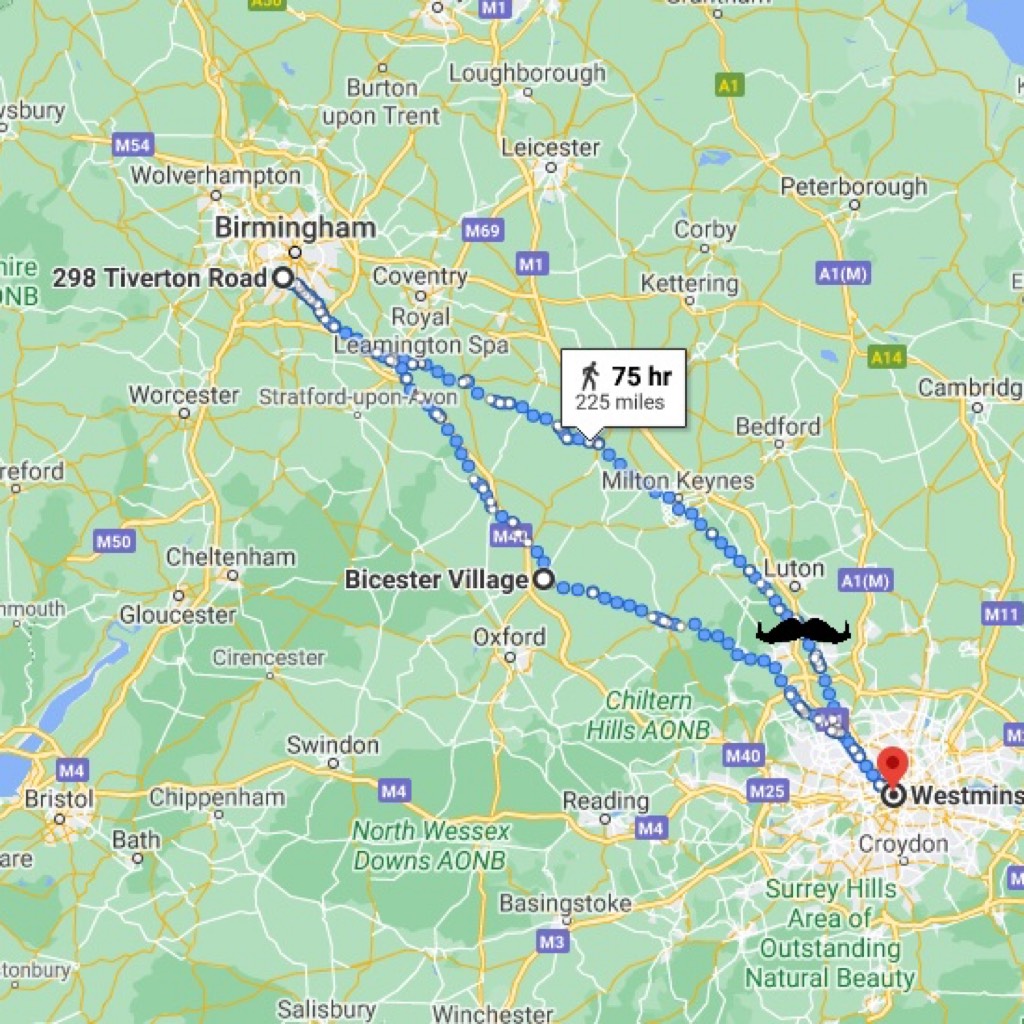Viewport: 1024px width, 1024px height.
Task: Click the M50 motorway shield
Action: pos(114,541)
